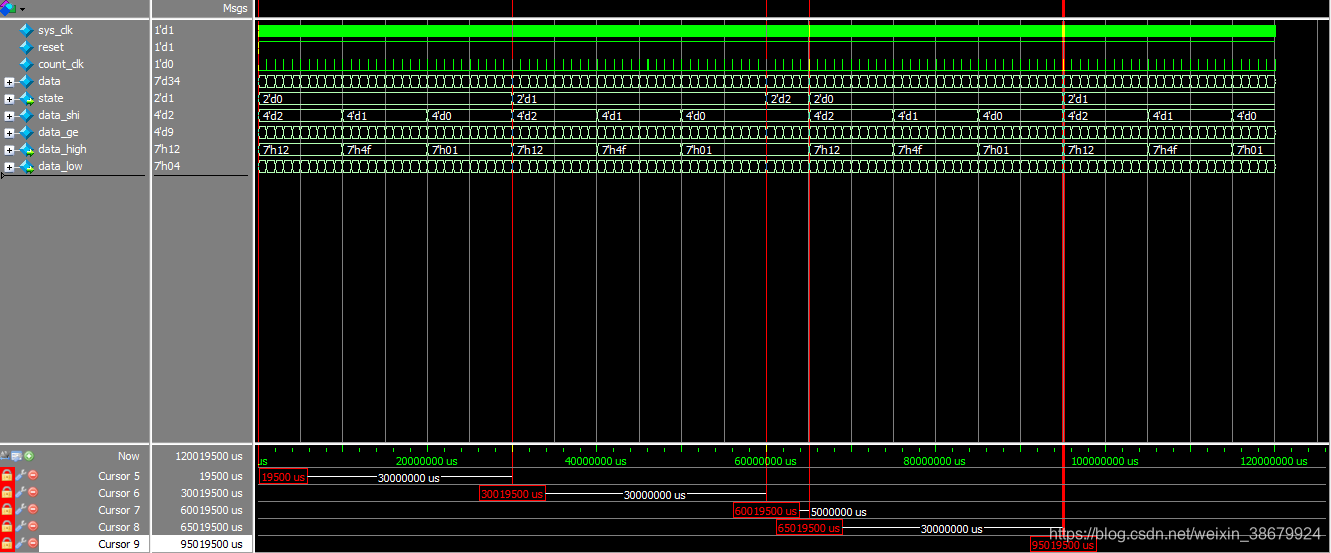Select the data_low signal name
This screenshot has width=1331, height=553.
pyautogui.click(x=60, y=166)
